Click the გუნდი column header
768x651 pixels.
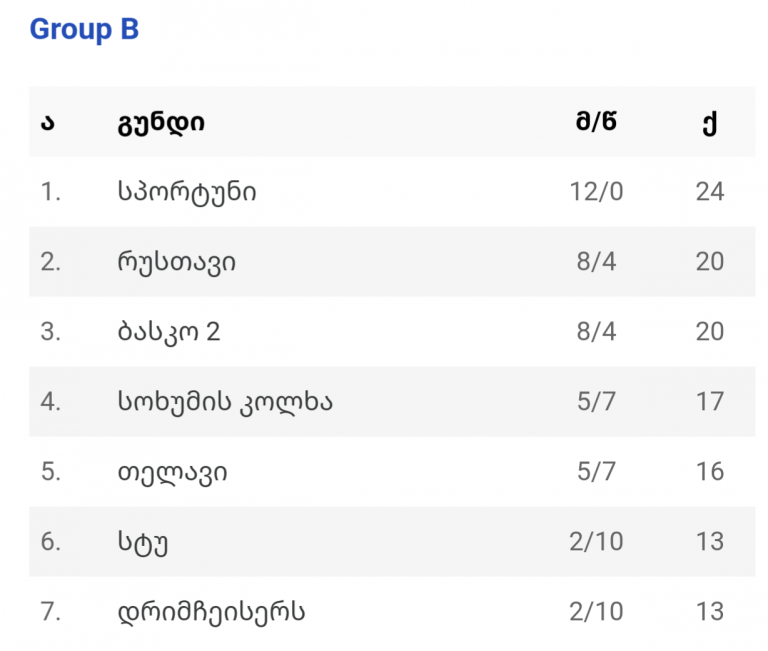[161, 122]
